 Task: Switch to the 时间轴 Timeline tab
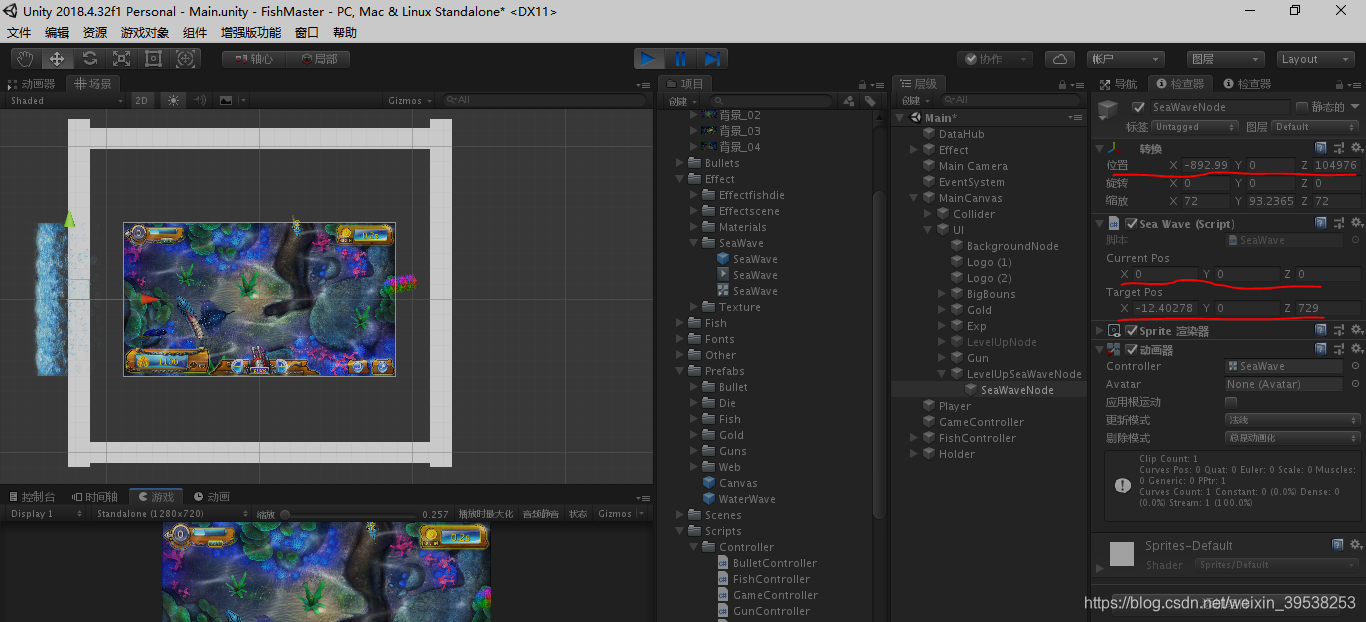tap(95, 496)
